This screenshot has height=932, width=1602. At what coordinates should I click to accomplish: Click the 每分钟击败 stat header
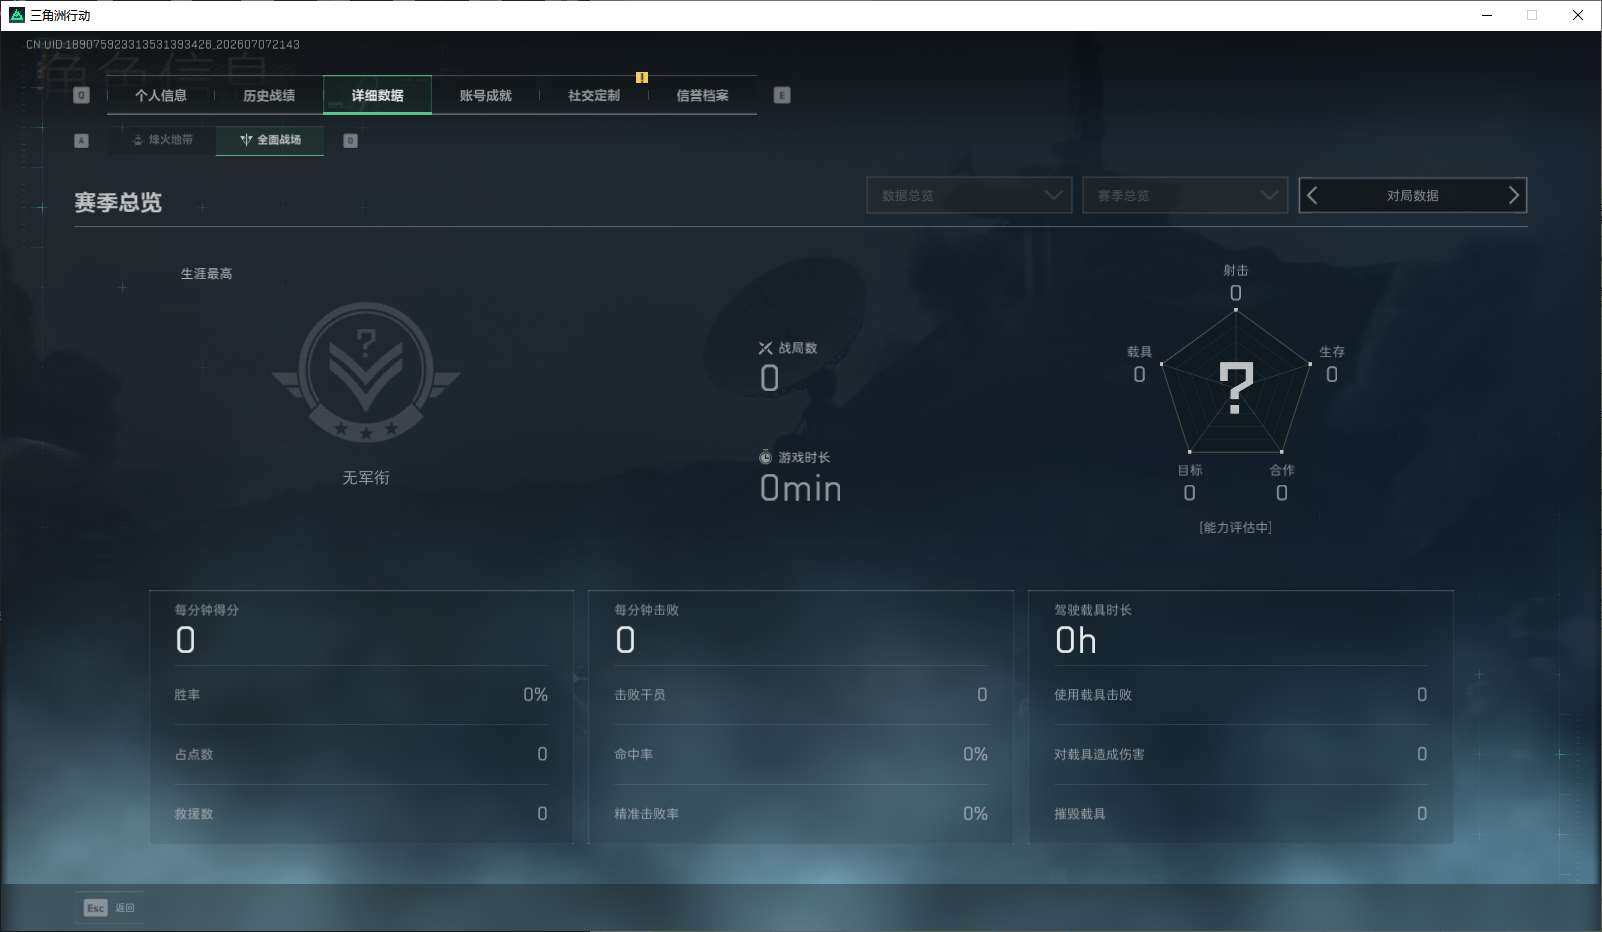647,609
